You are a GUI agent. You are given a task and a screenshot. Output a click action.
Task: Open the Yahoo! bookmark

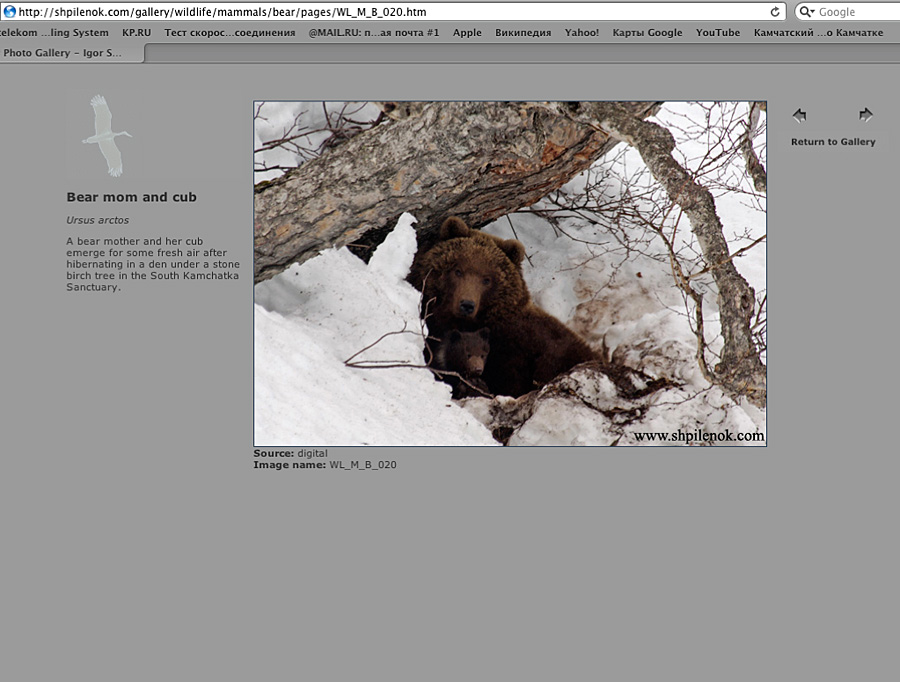click(582, 33)
